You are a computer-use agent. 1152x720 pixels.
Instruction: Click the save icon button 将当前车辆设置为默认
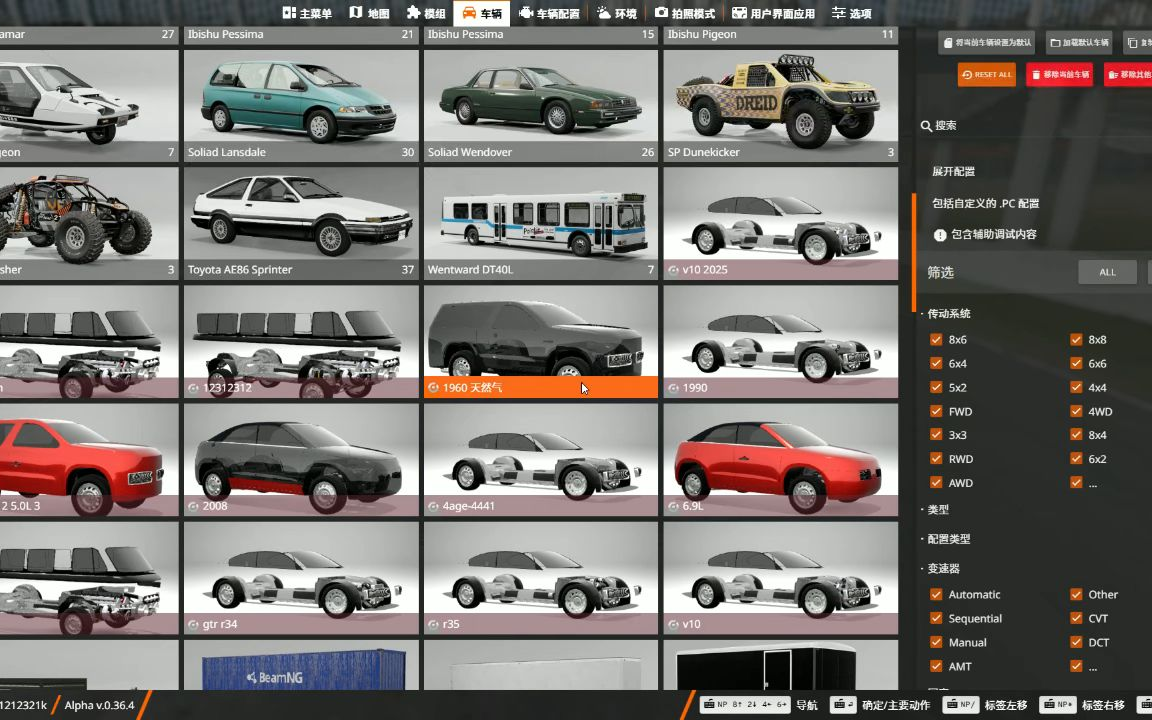pos(986,43)
